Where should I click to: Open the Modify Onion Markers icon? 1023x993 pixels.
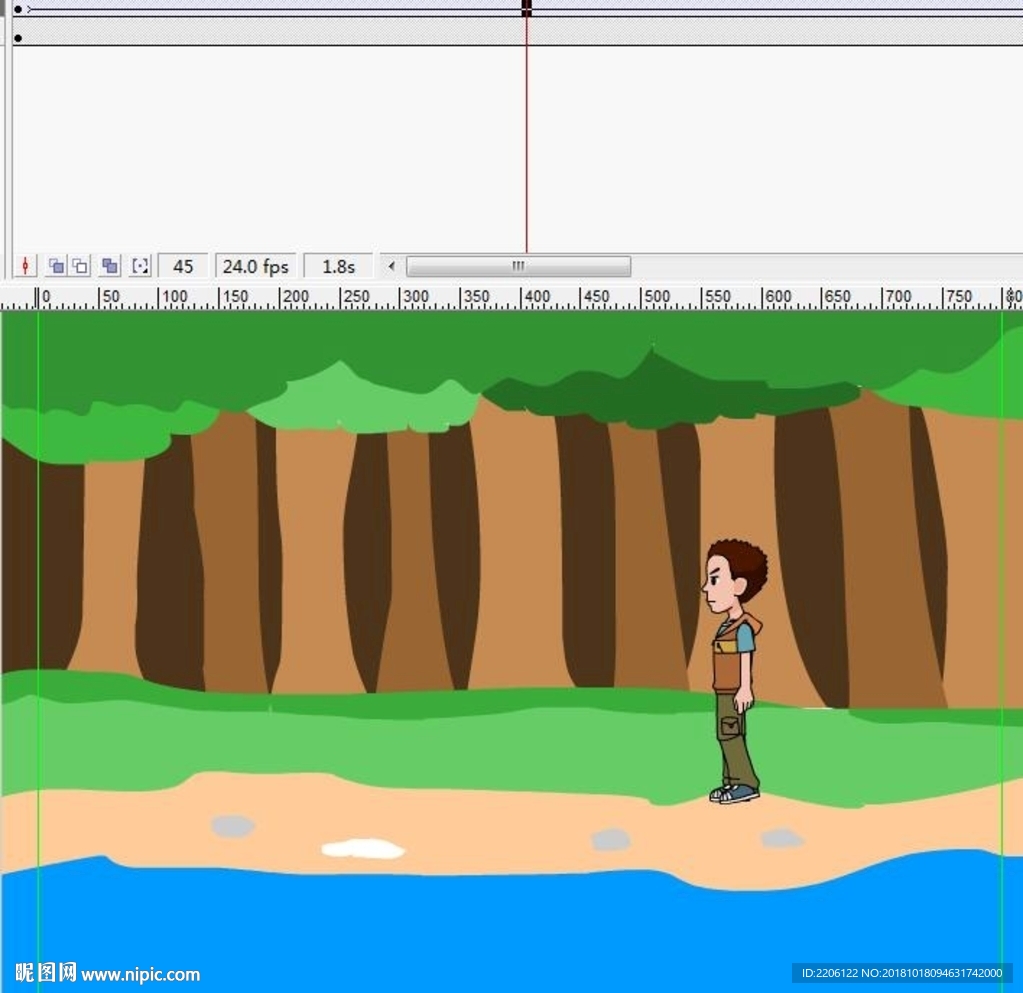pos(140,266)
